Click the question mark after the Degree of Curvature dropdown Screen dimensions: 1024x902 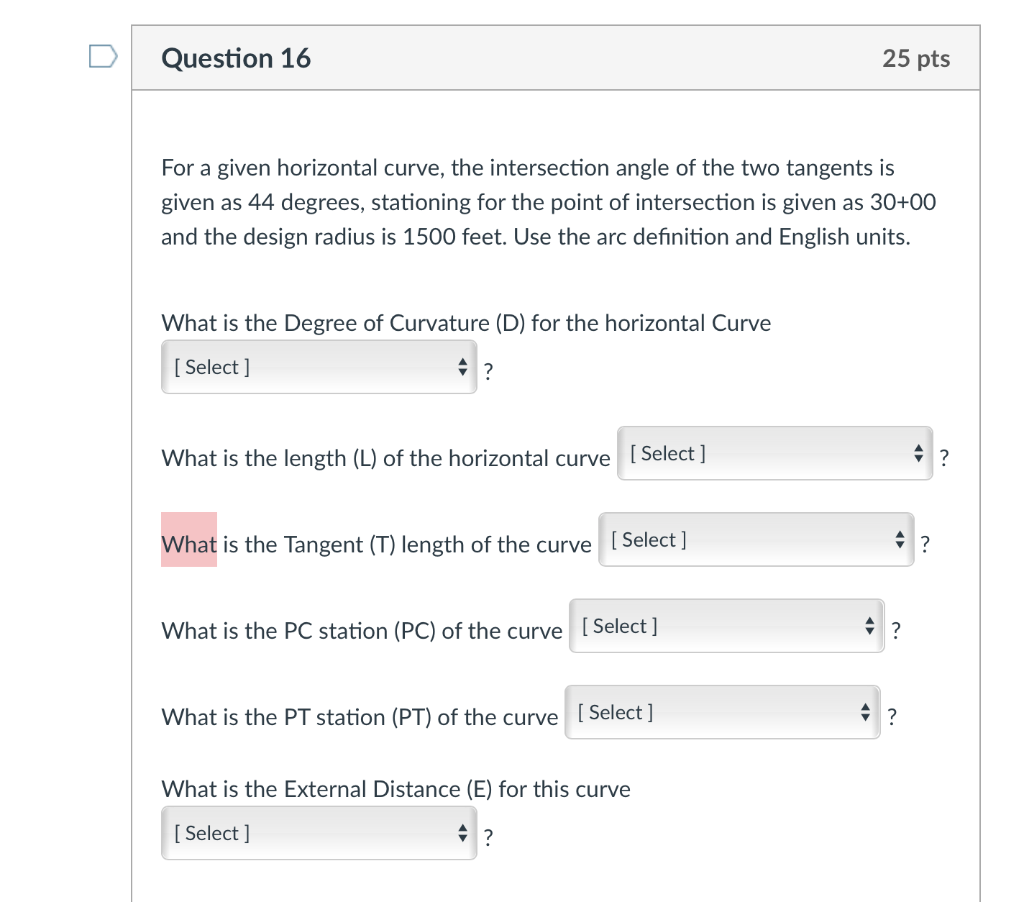point(488,371)
